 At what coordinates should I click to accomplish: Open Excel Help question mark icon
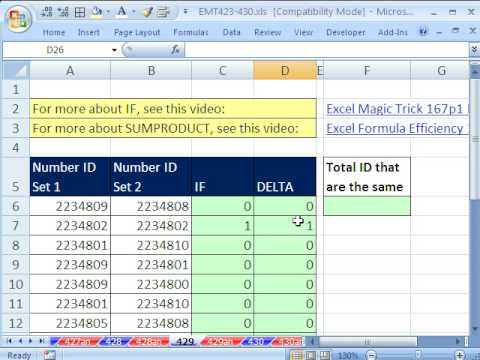tap(423, 32)
